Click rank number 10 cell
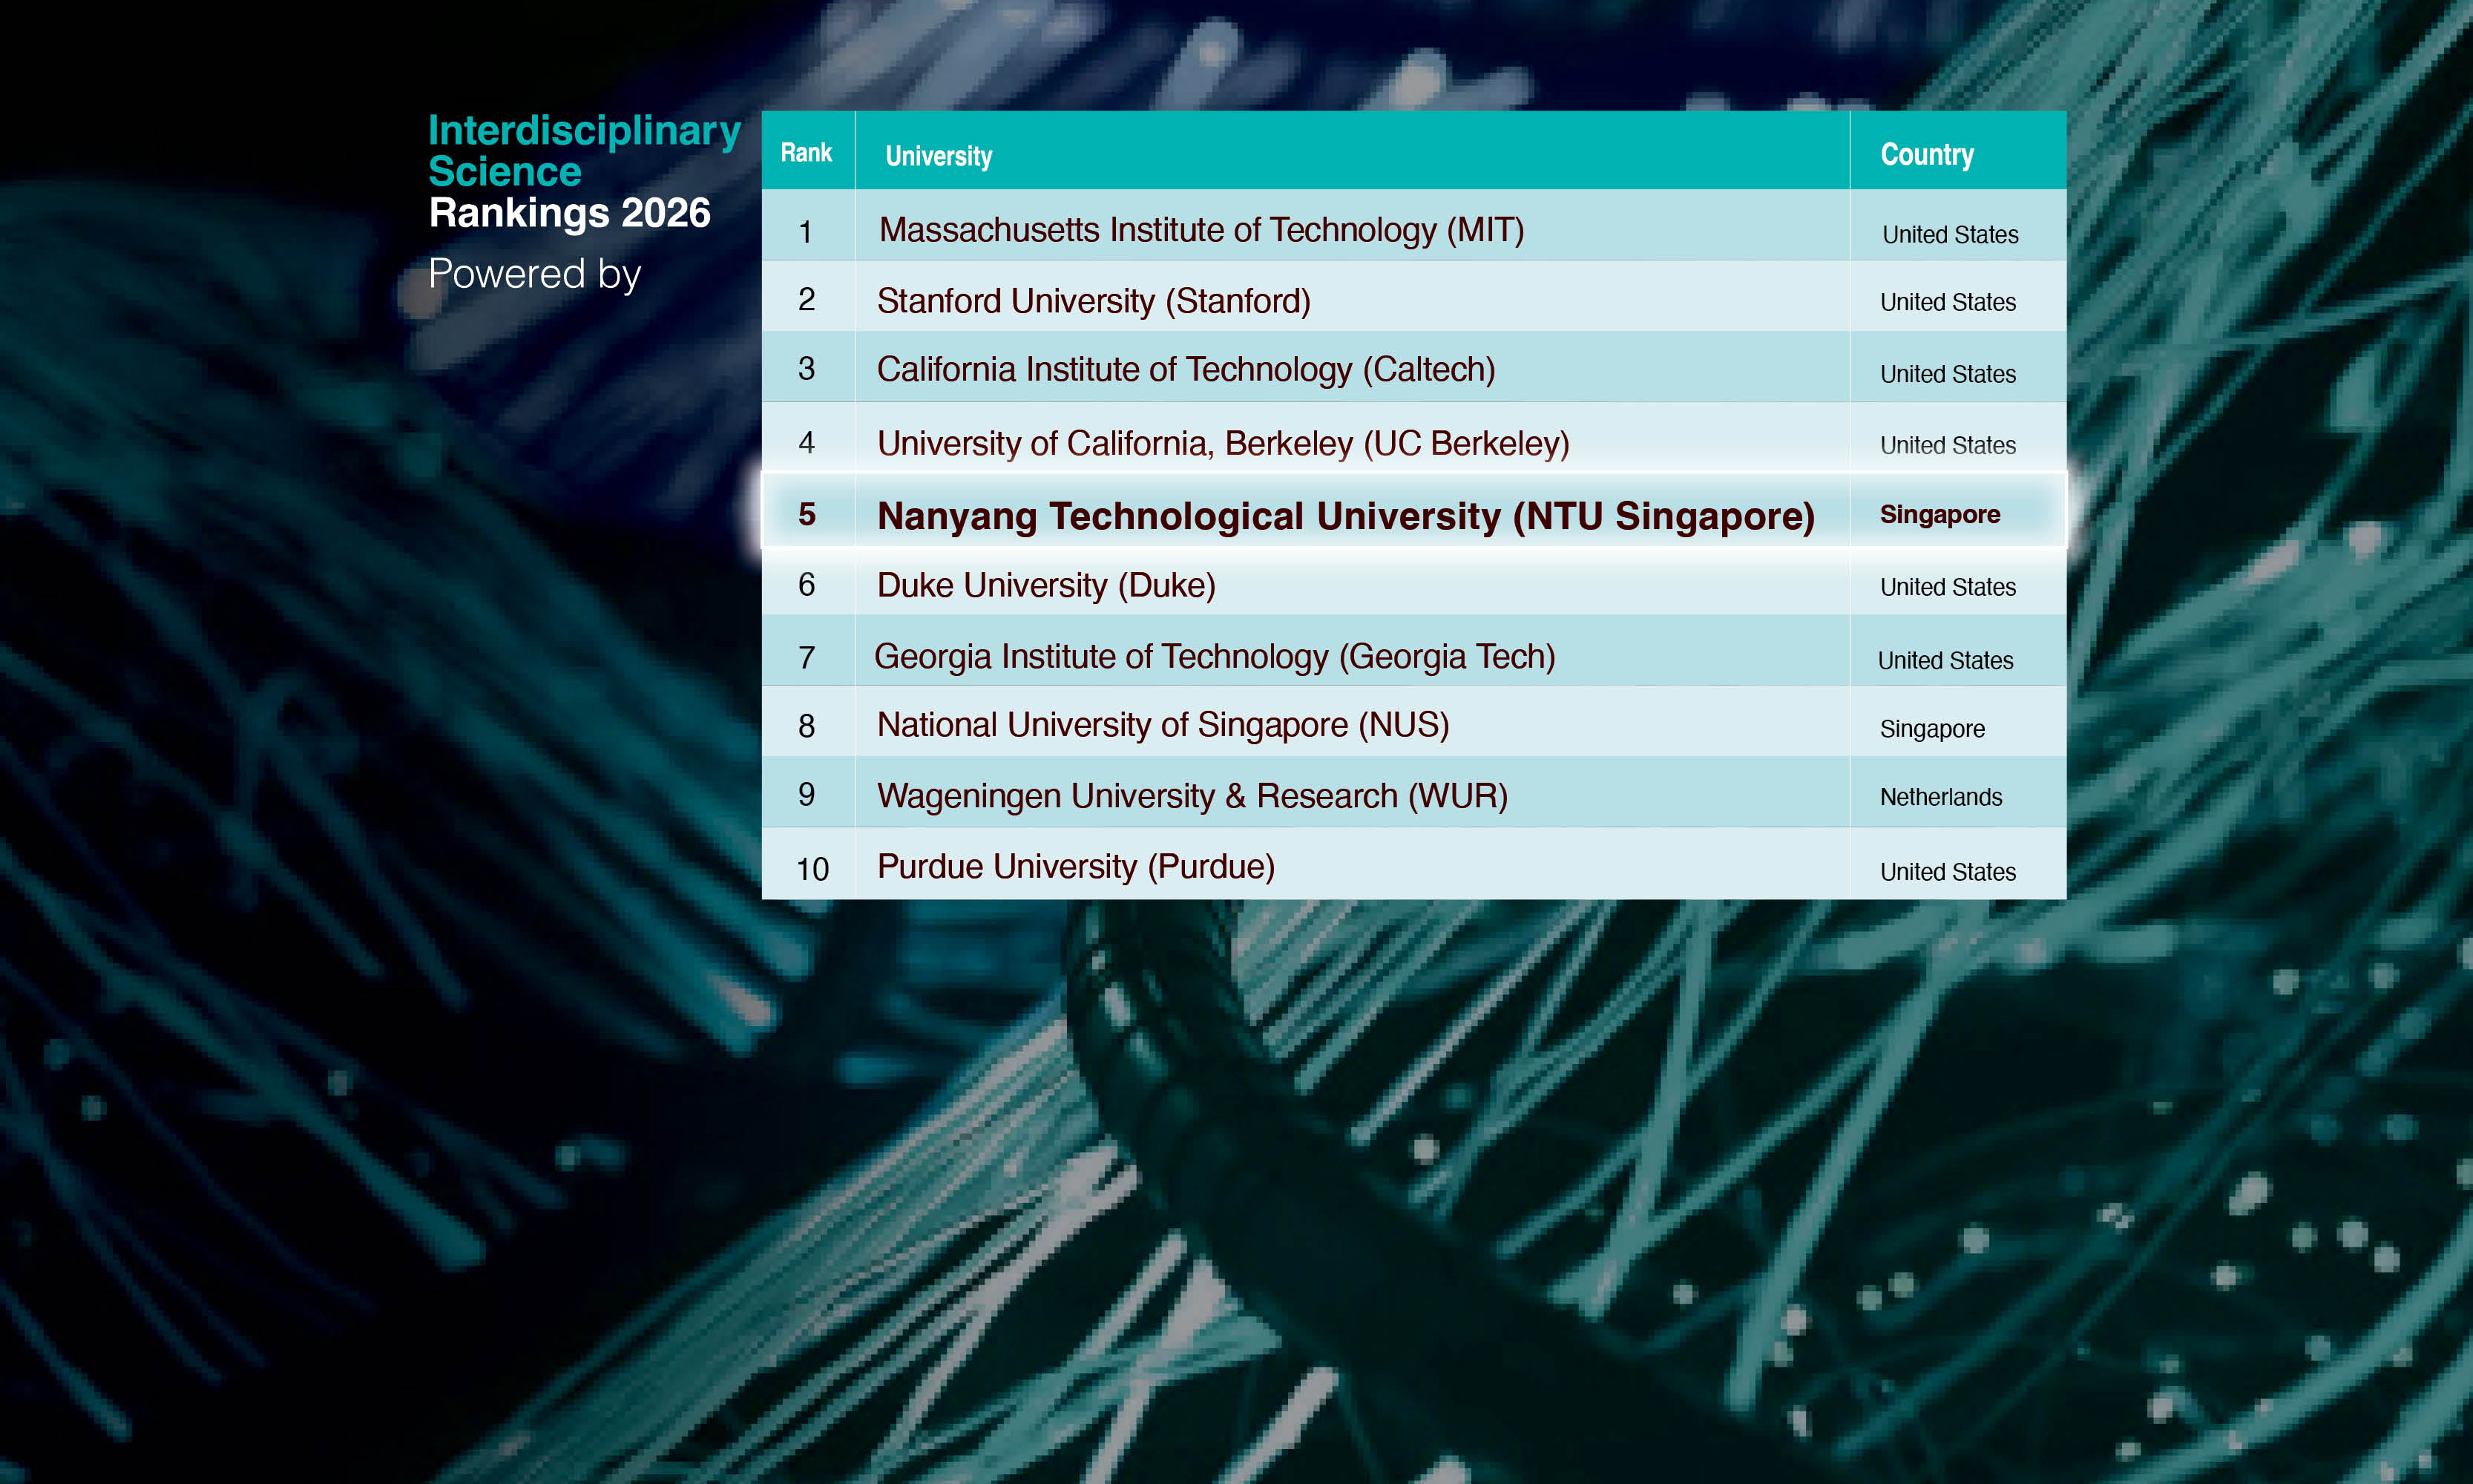 pyautogui.click(x=811, y=869)
